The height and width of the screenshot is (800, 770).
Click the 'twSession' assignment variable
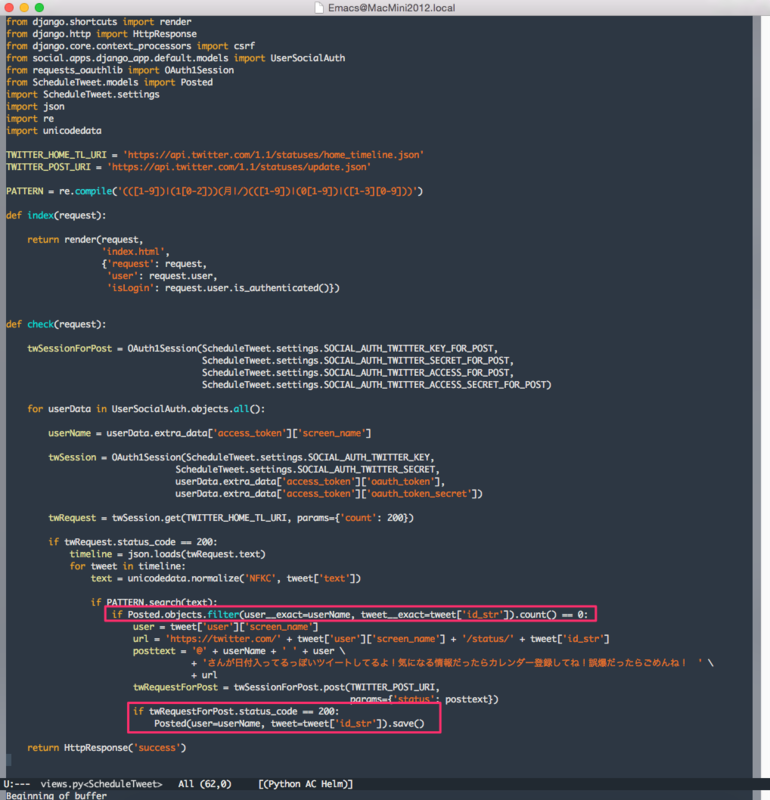pyautogui.click(x=72, y=458)
